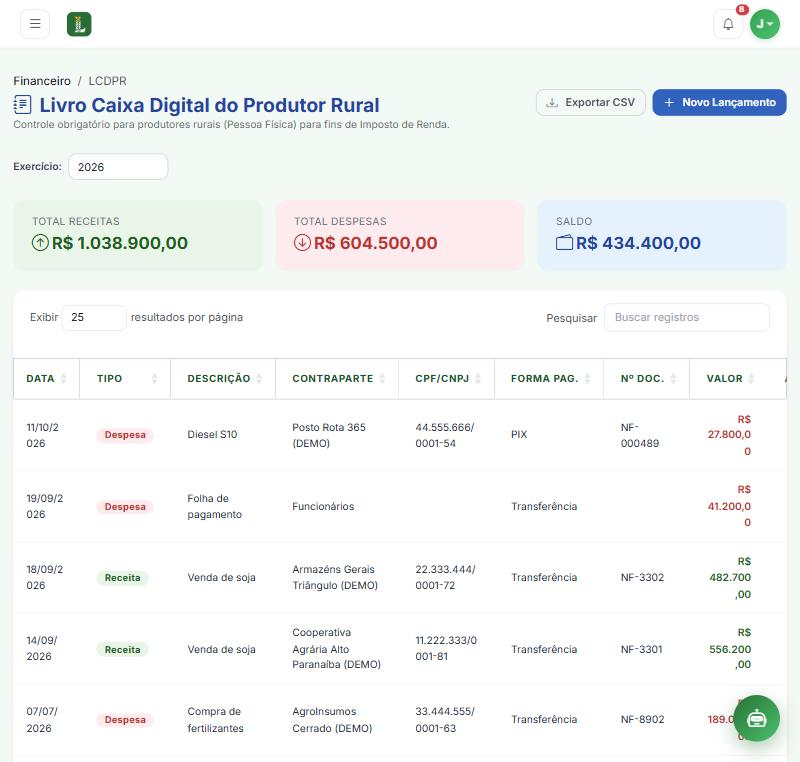Select AgroInsumos Cerrado (DEMO) cell
This screenshot has height=762, width=800.
coord(332,720)
